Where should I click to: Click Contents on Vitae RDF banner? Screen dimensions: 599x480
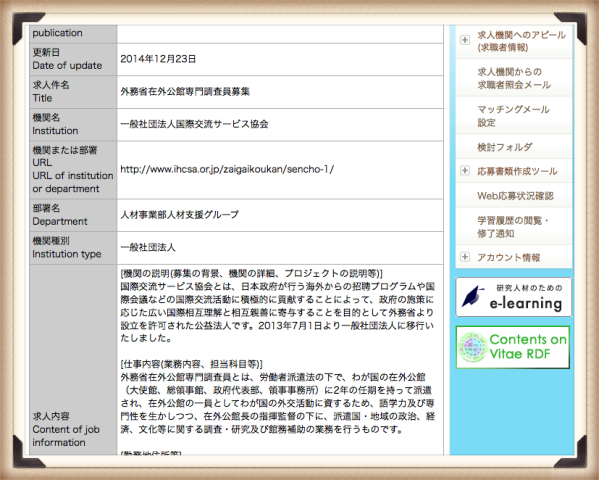click(x=513, y=347)
